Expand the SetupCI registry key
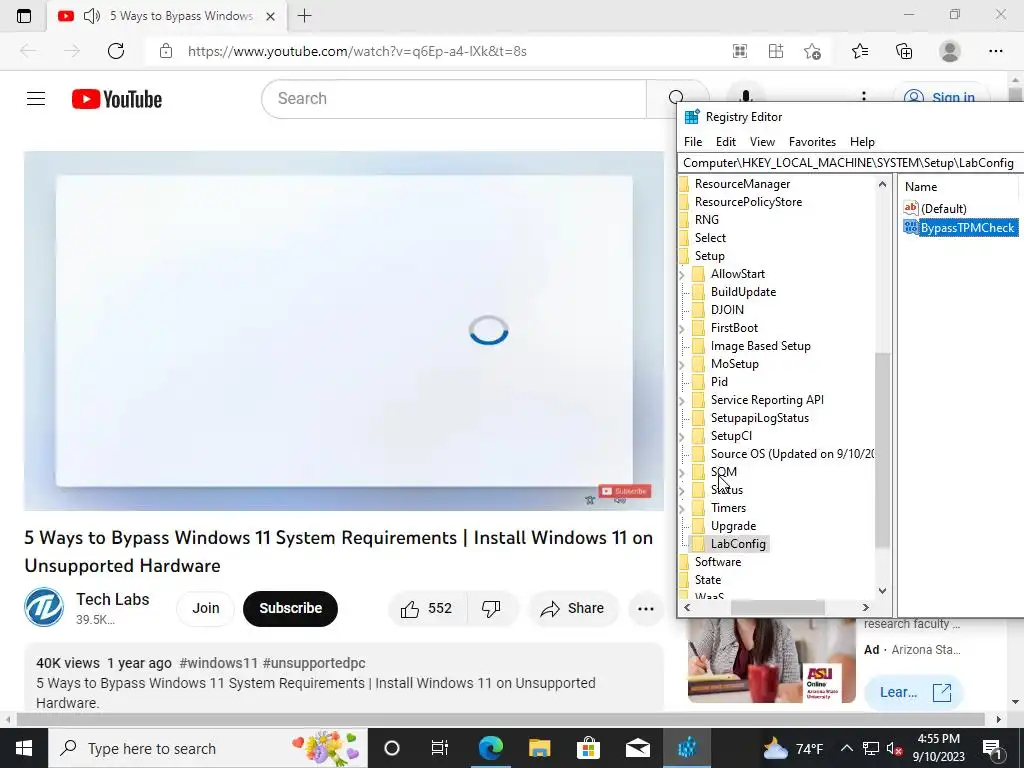Image resolution: width=1024 pixels, height=768 pixels. (682, 436)
